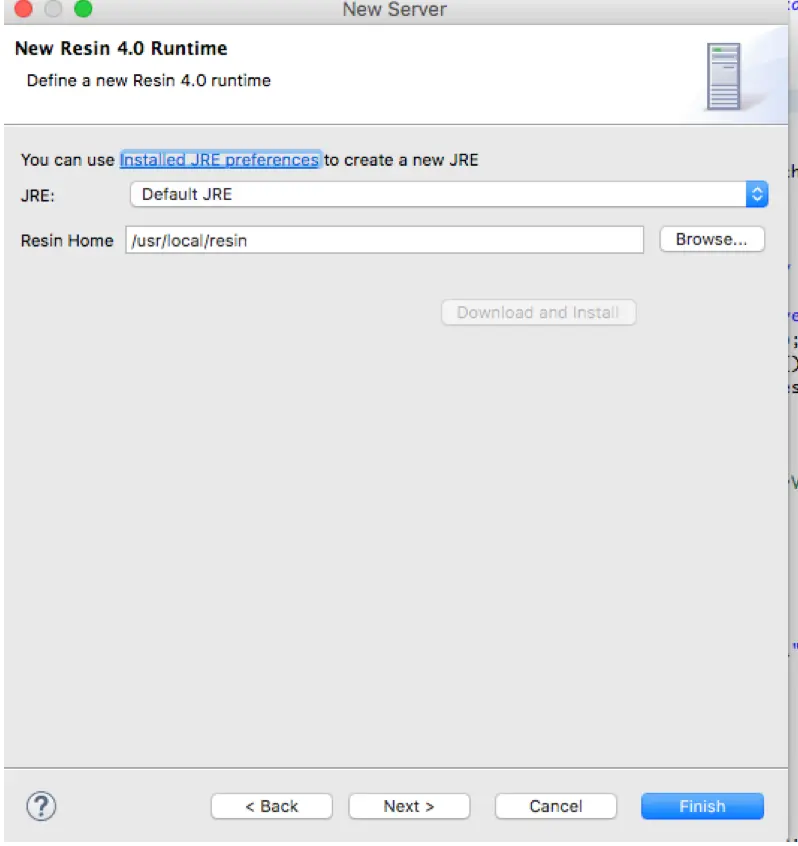Open the Installed JRE preferences link
Image resolution: width=798 pixels, height=846 pixels.
219,160
